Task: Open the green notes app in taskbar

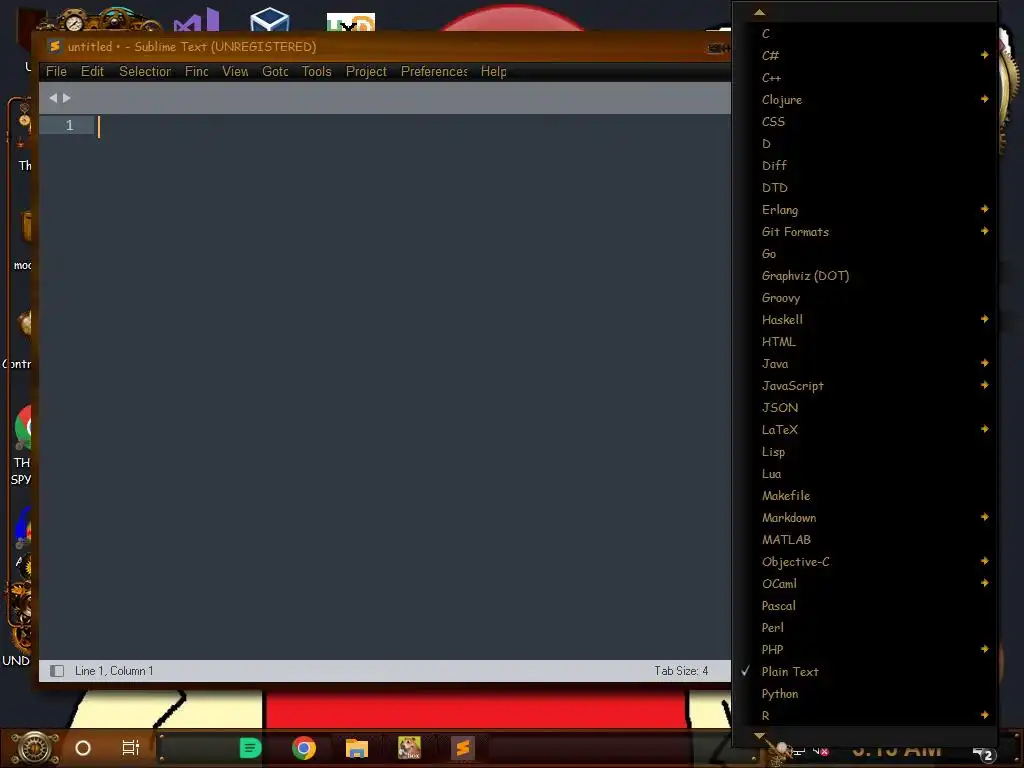Action: coord(250,748)
